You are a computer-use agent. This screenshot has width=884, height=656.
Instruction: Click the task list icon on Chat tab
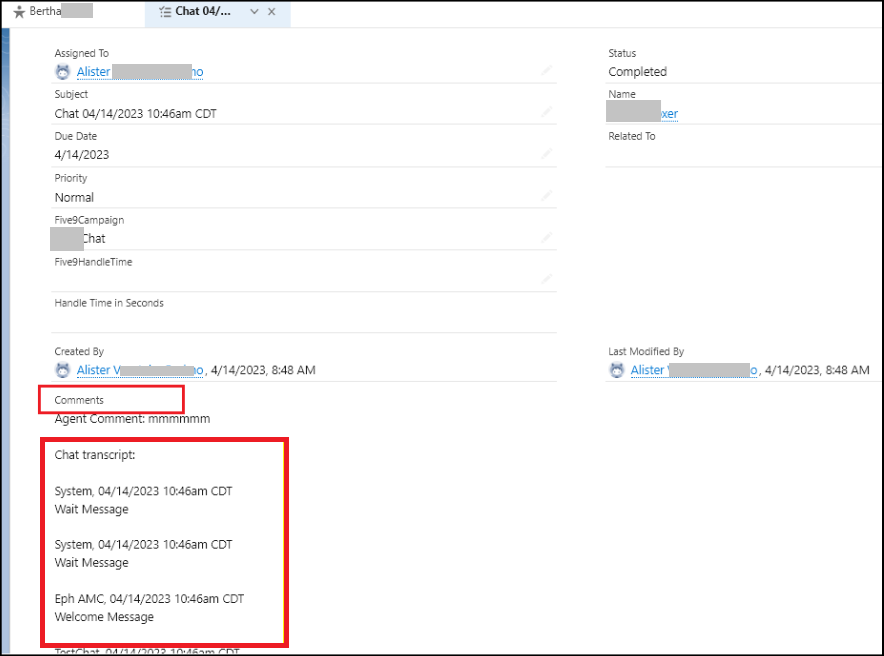(x=165, y=11)
